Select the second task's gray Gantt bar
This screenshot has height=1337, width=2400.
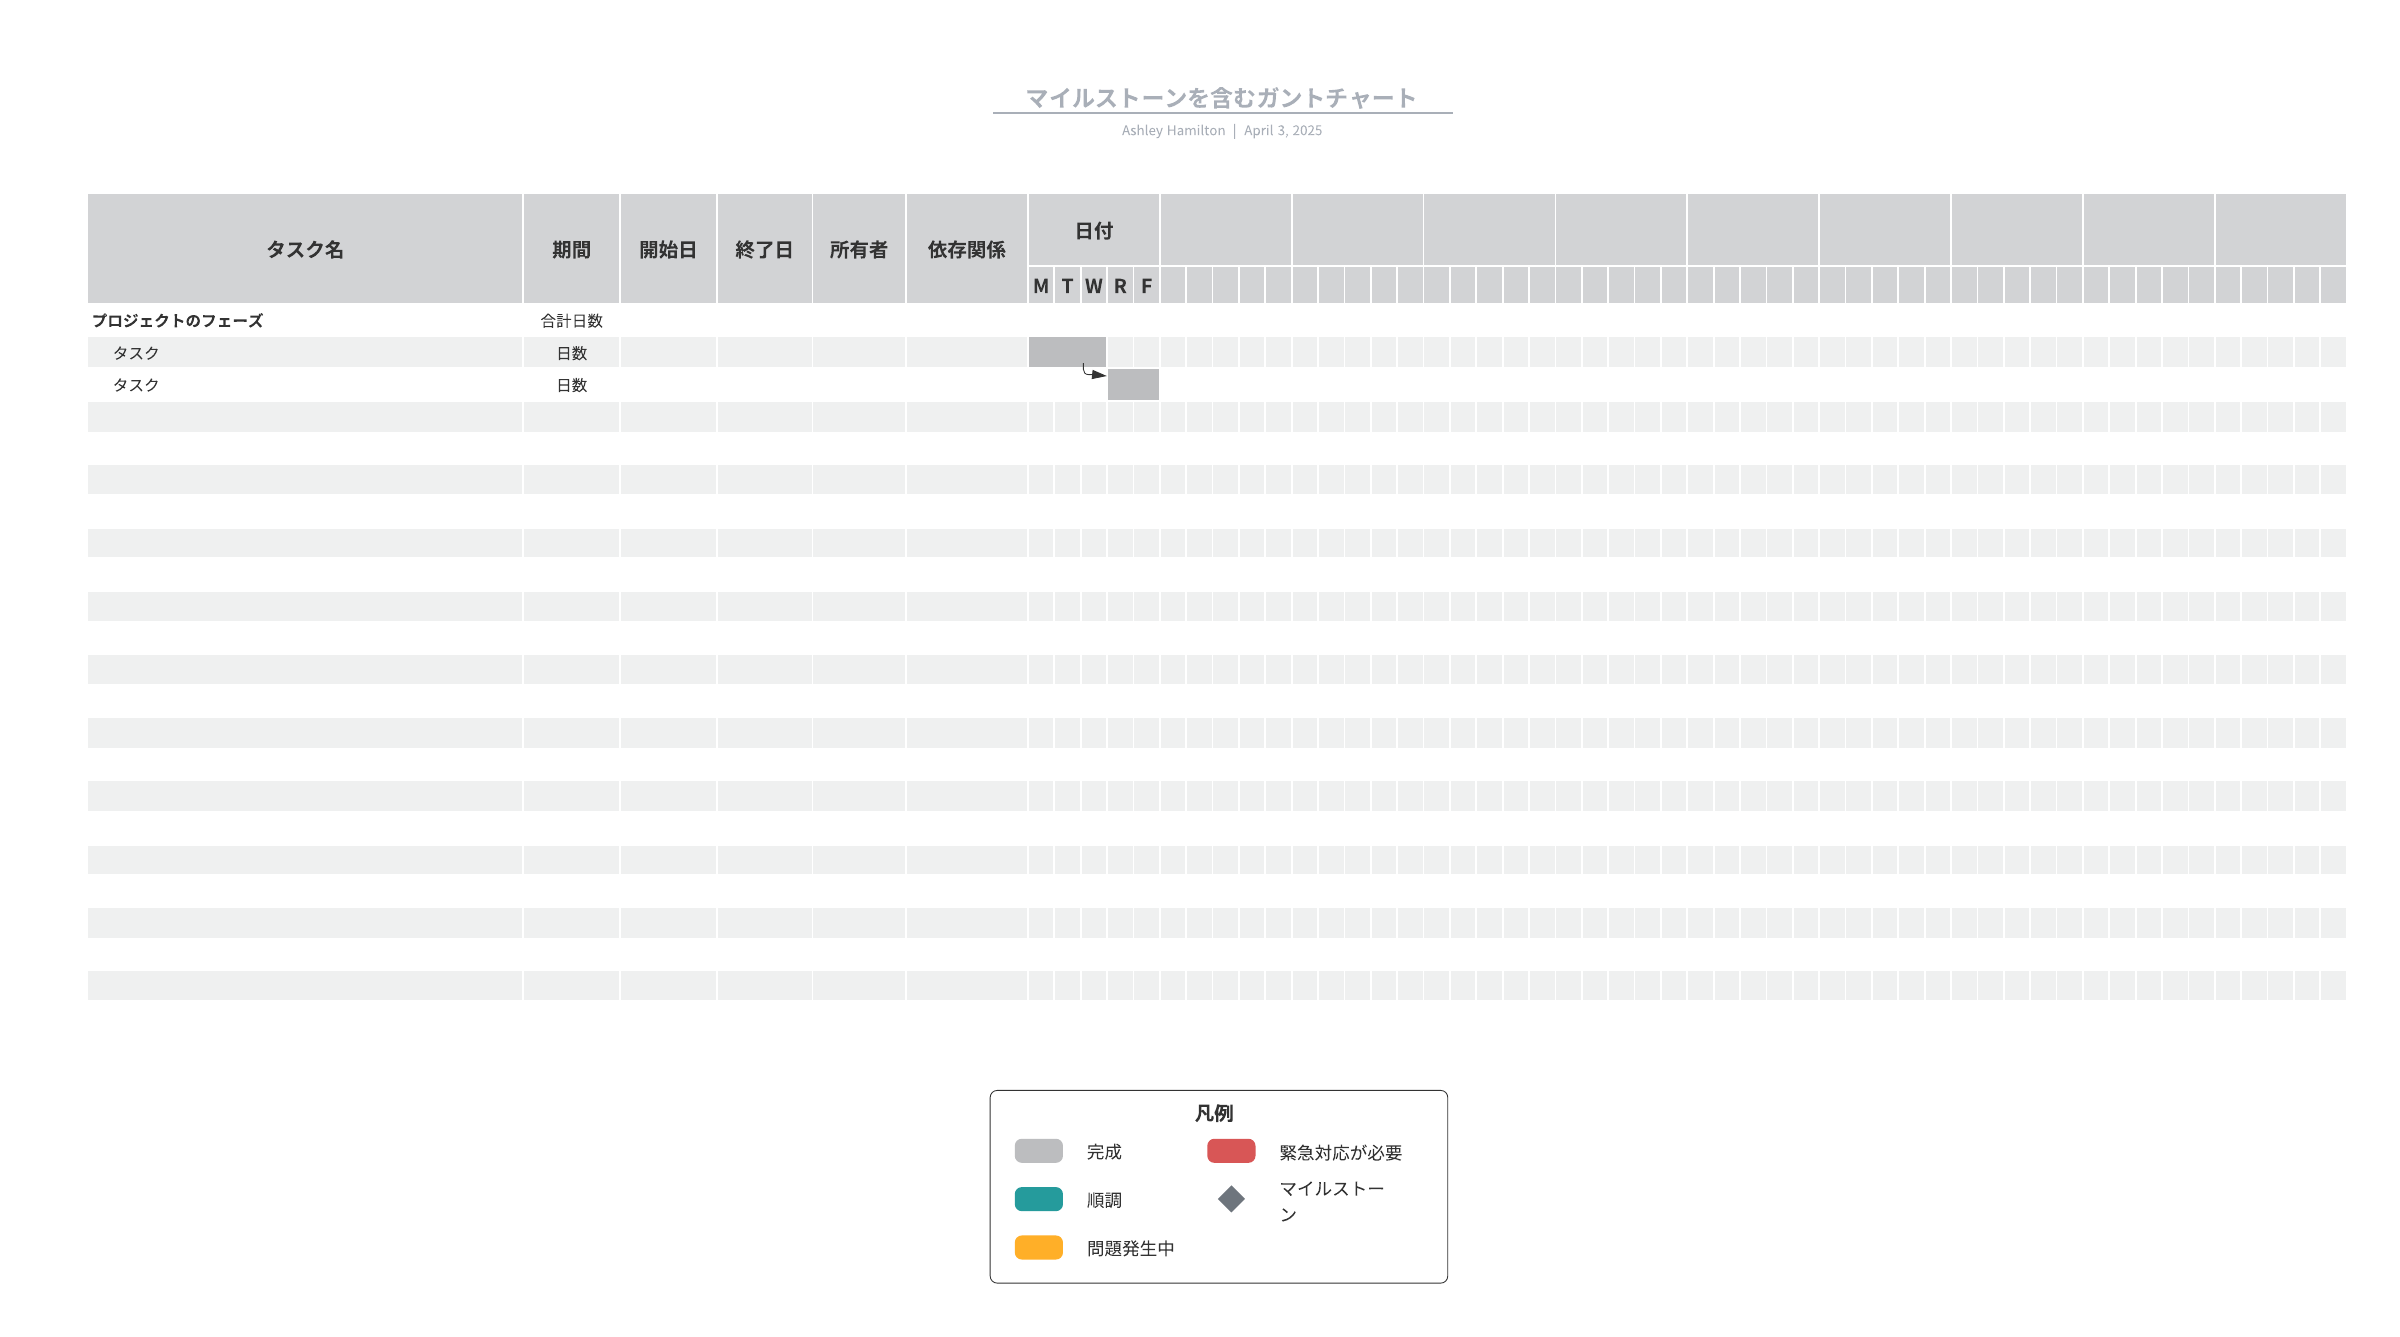coord(1133,385)
